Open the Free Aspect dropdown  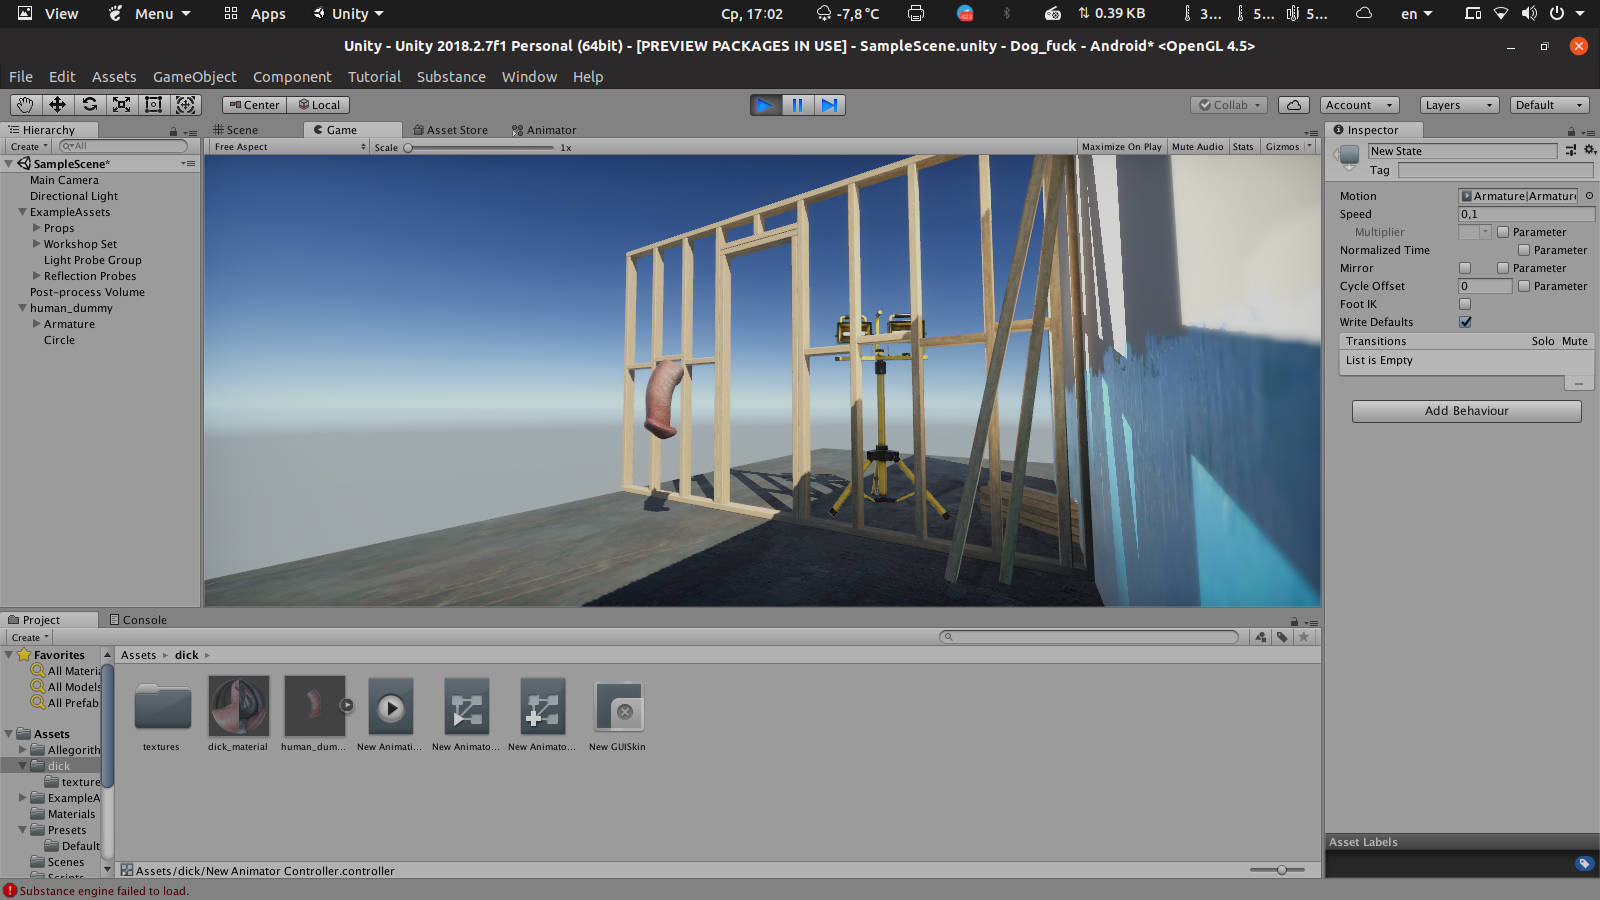tap(289, 147)
